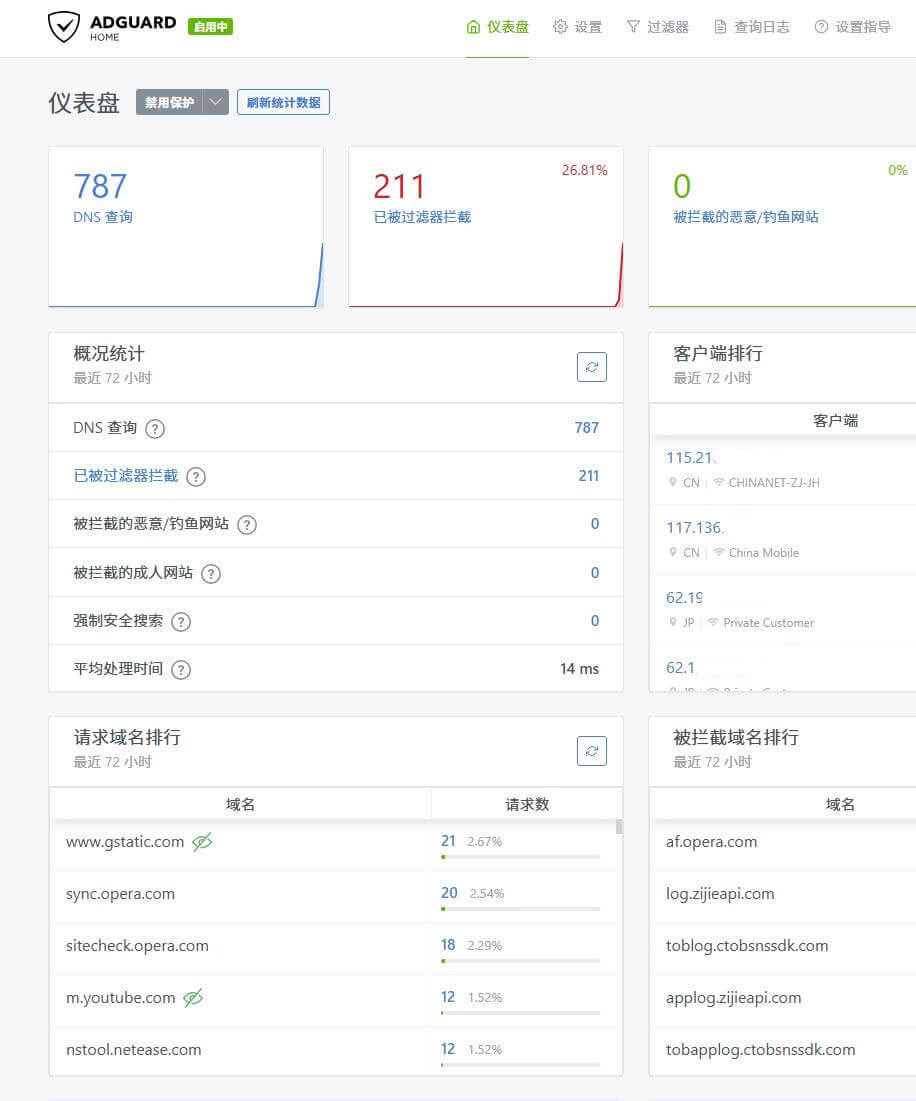The height and width of the screenshot is (1101, 916).
Task: Click the AdGuard Home shield logo
Action: tap(64, 27)
